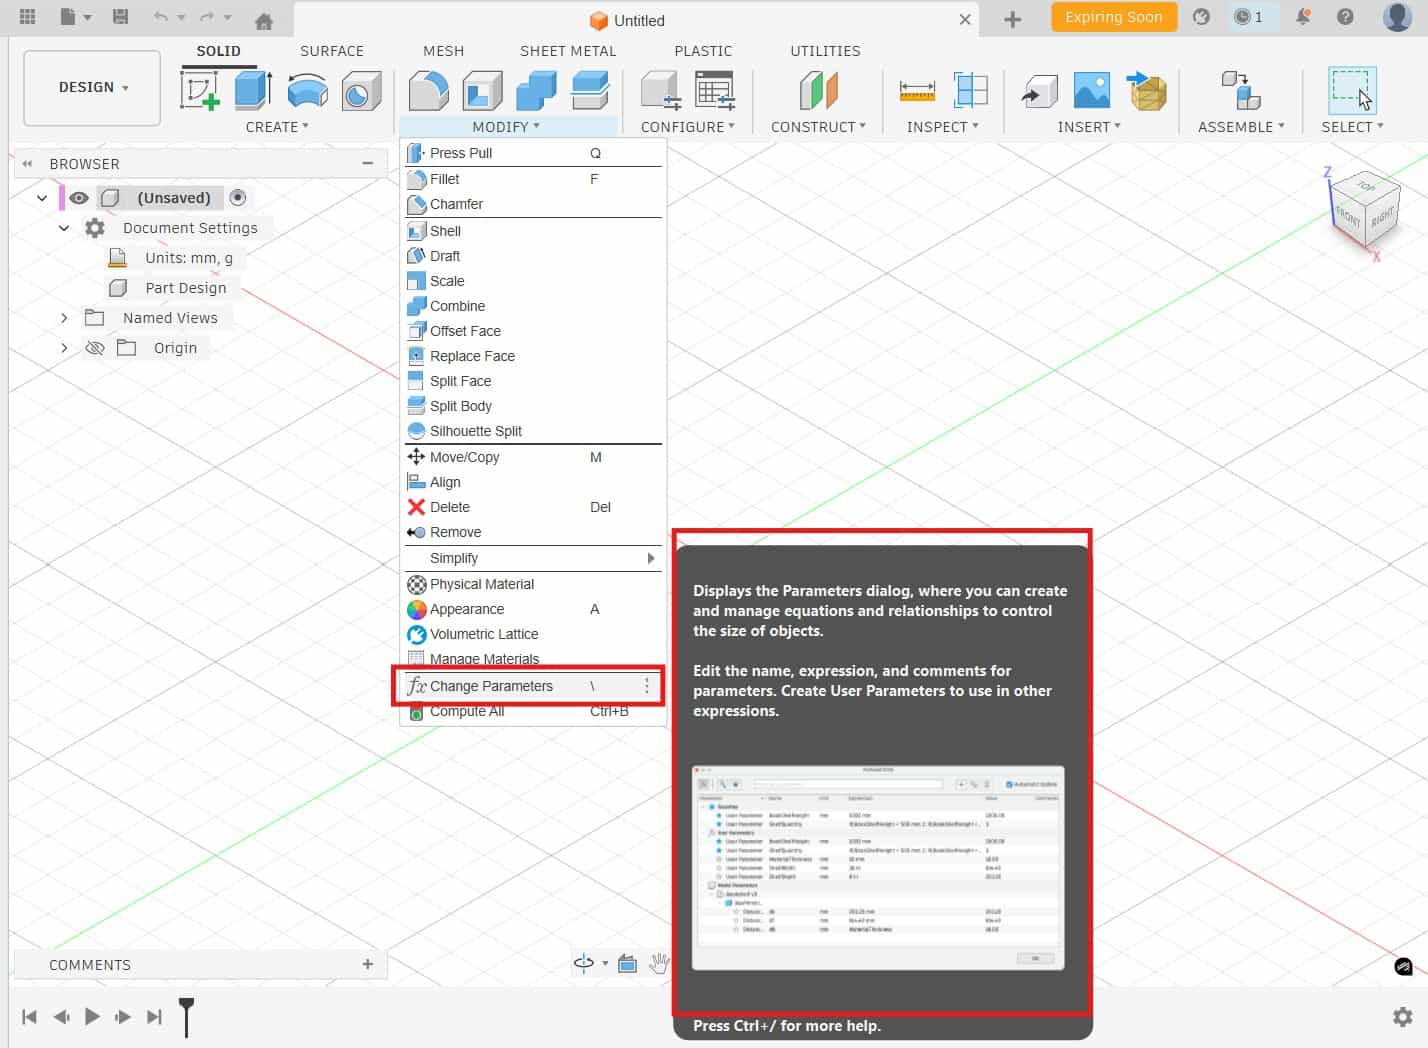The width and height of the screenshot is (1428, 1048).
Task: Play the timeline
Action: point(92,1017)
